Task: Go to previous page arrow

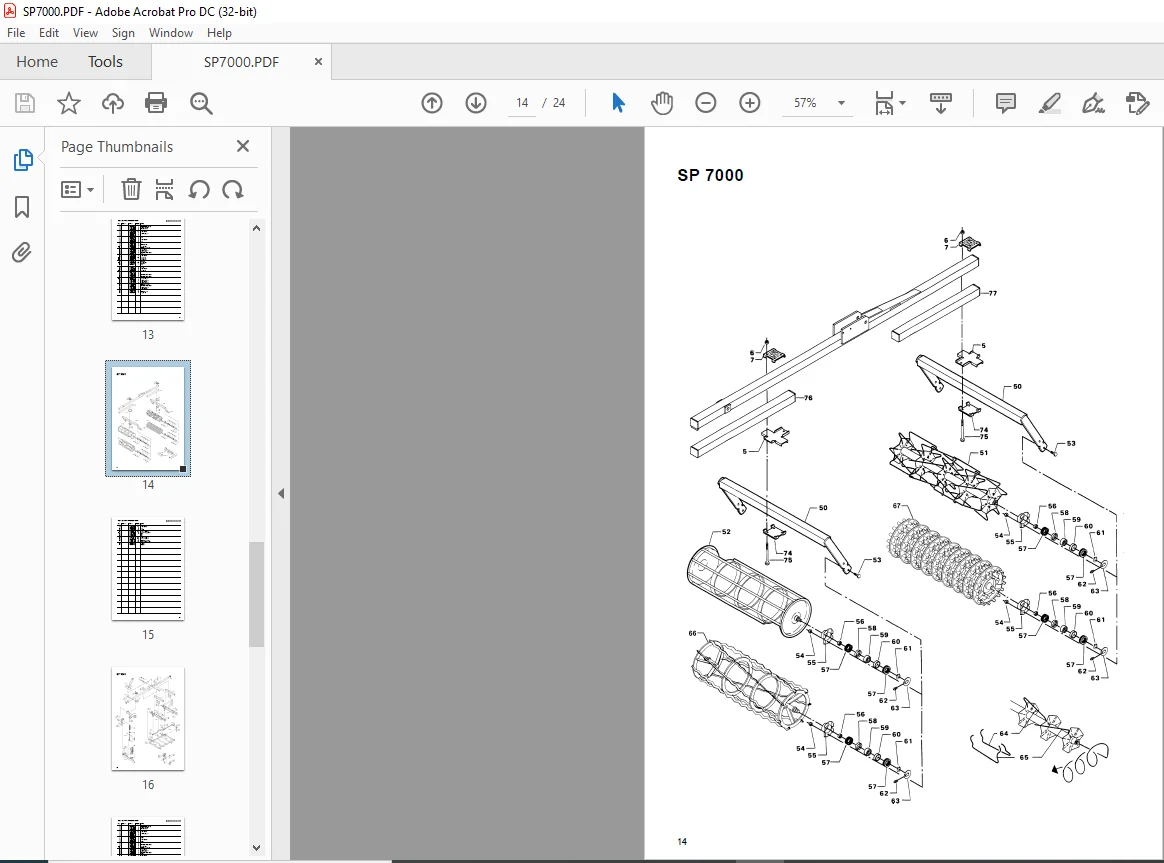Action: pyautogui.click(x=432, y=103)
